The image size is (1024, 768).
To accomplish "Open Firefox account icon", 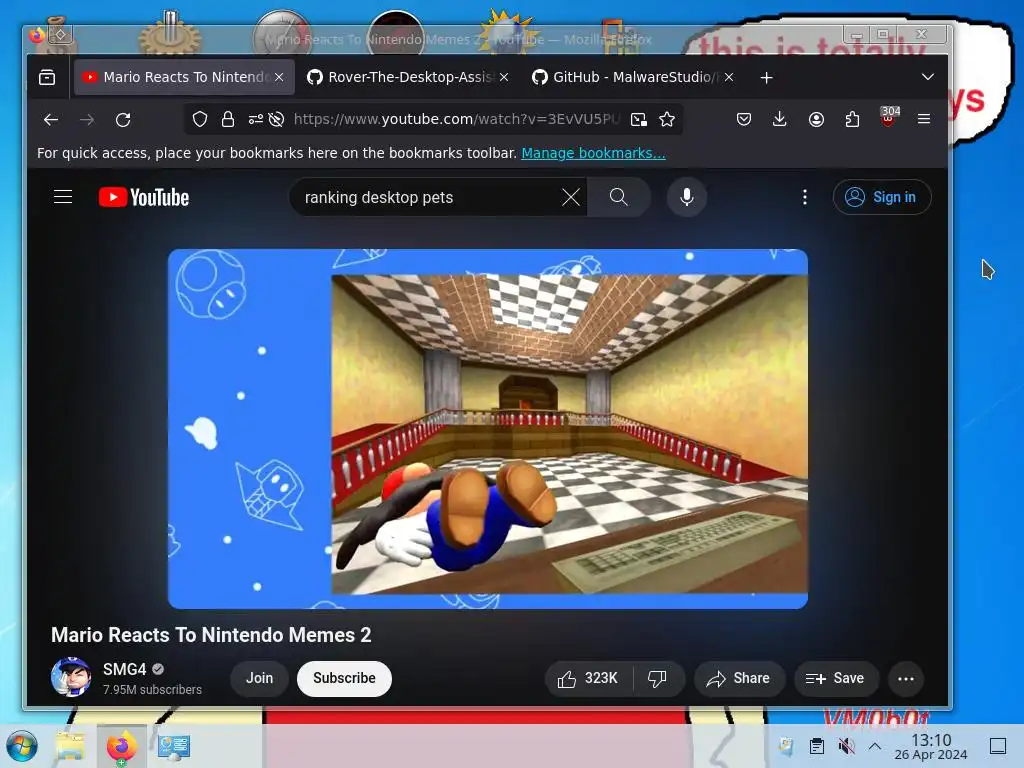I will [x=816, y=119].
